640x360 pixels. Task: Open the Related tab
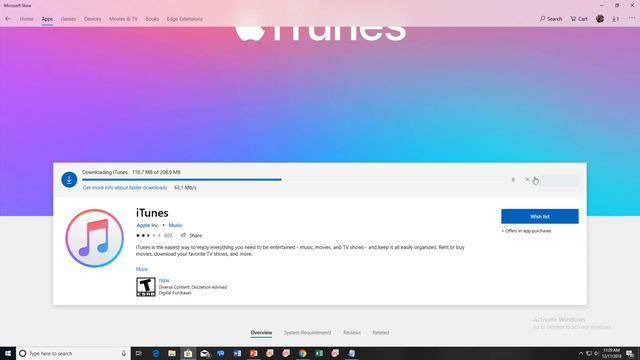[381, 333]
